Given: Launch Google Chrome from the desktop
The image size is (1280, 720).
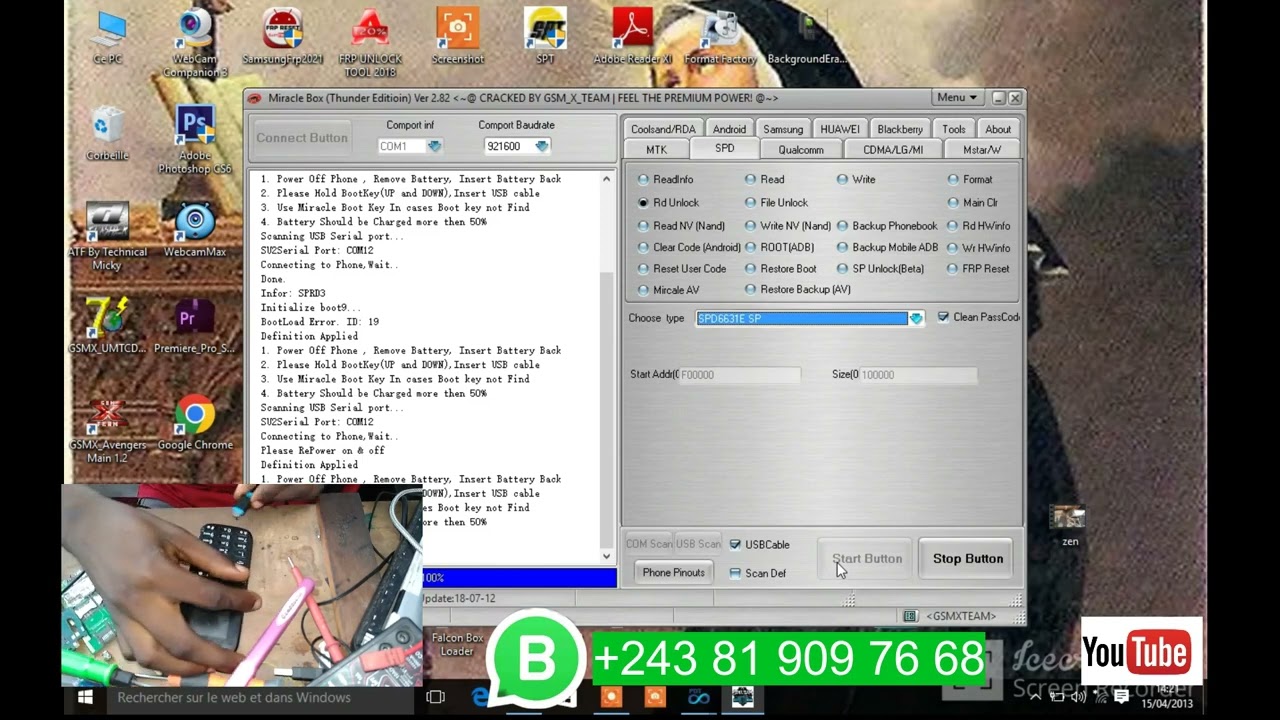Looking at the screenshot, I should 195,424.
